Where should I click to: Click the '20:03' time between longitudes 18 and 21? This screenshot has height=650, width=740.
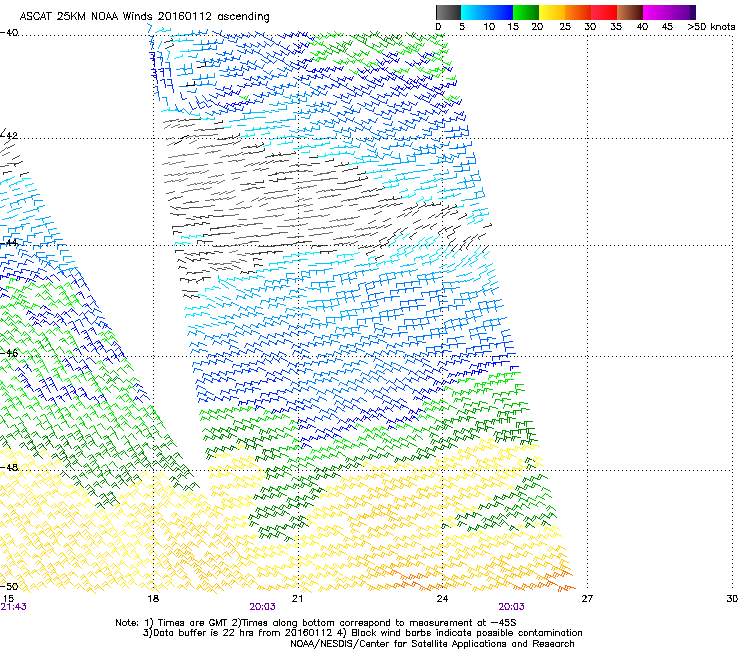click(x=262, y=607)
